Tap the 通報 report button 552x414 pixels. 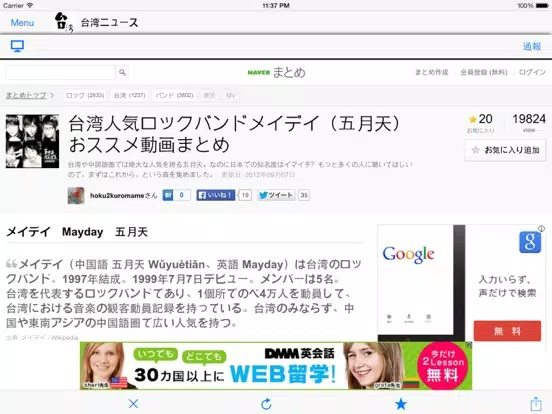(532, 46)
